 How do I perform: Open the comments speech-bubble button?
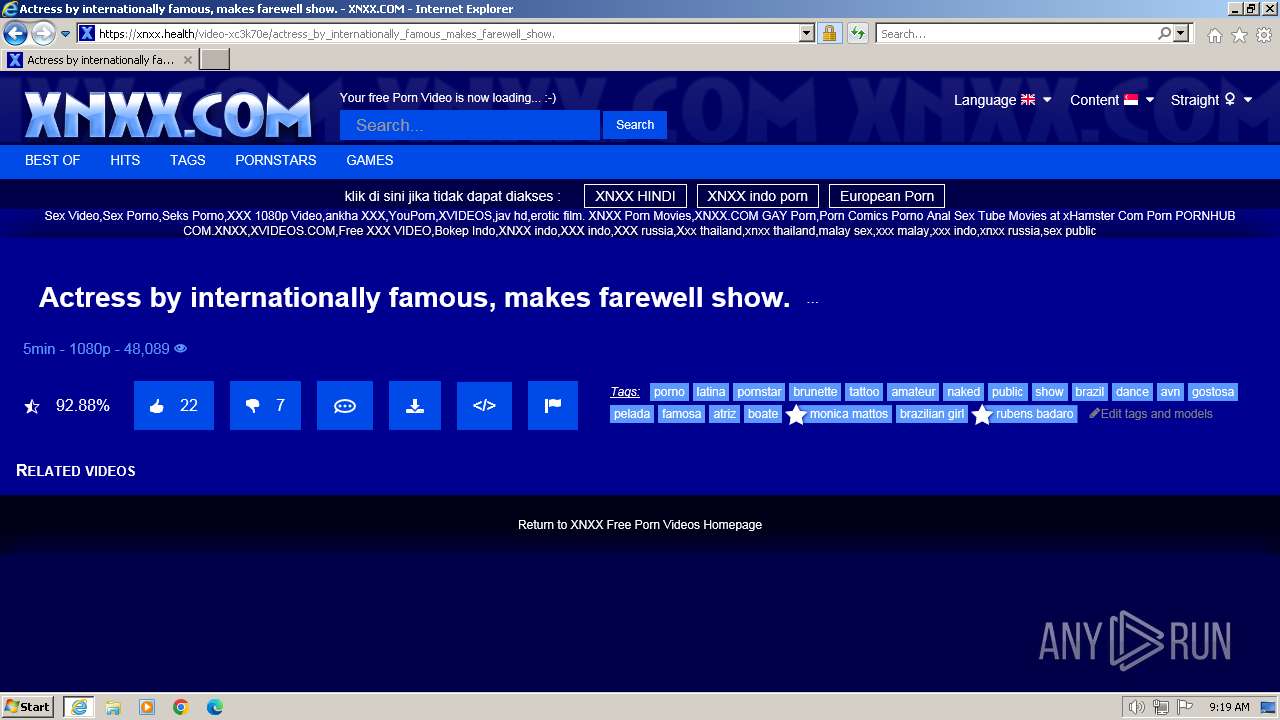point(345,406)
